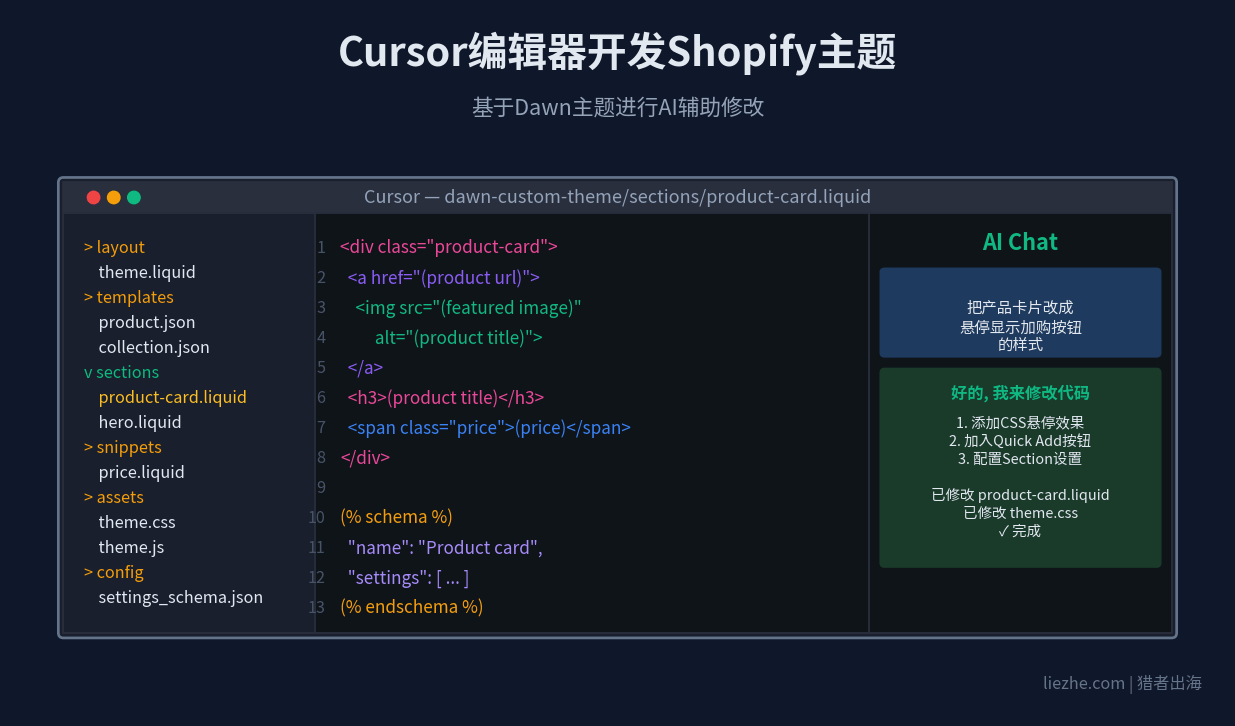Click the window title with product-card.liquid path
Viewport: 1235px width, 726px height.
point(617,196)
